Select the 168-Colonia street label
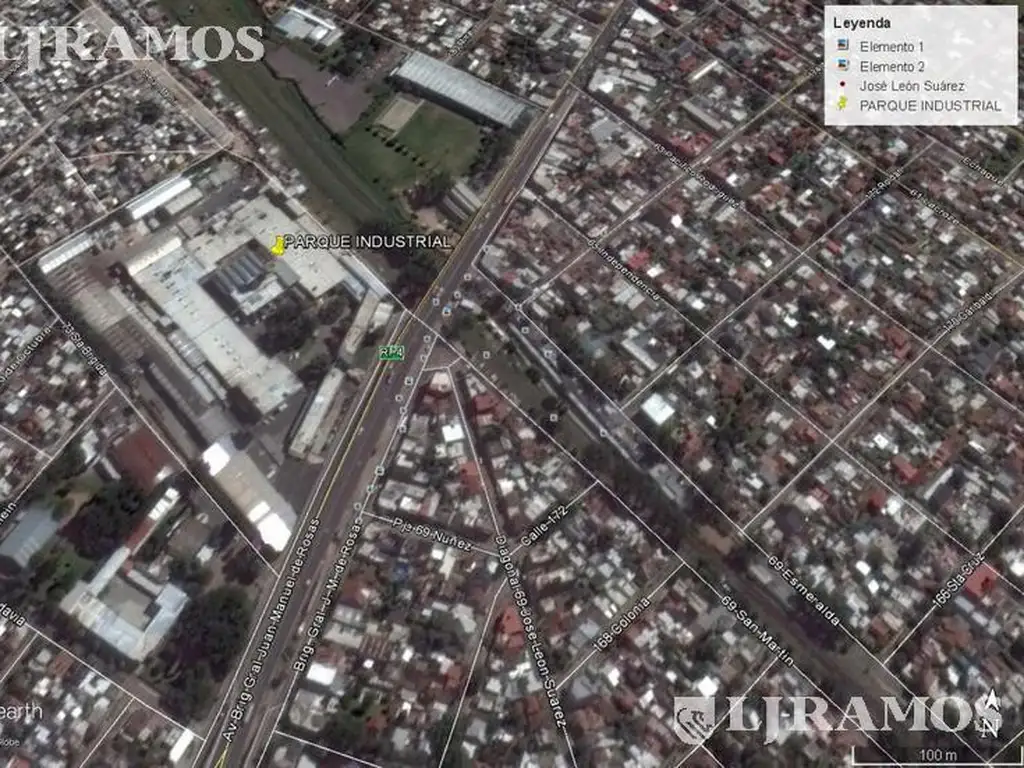 point(621,623)
